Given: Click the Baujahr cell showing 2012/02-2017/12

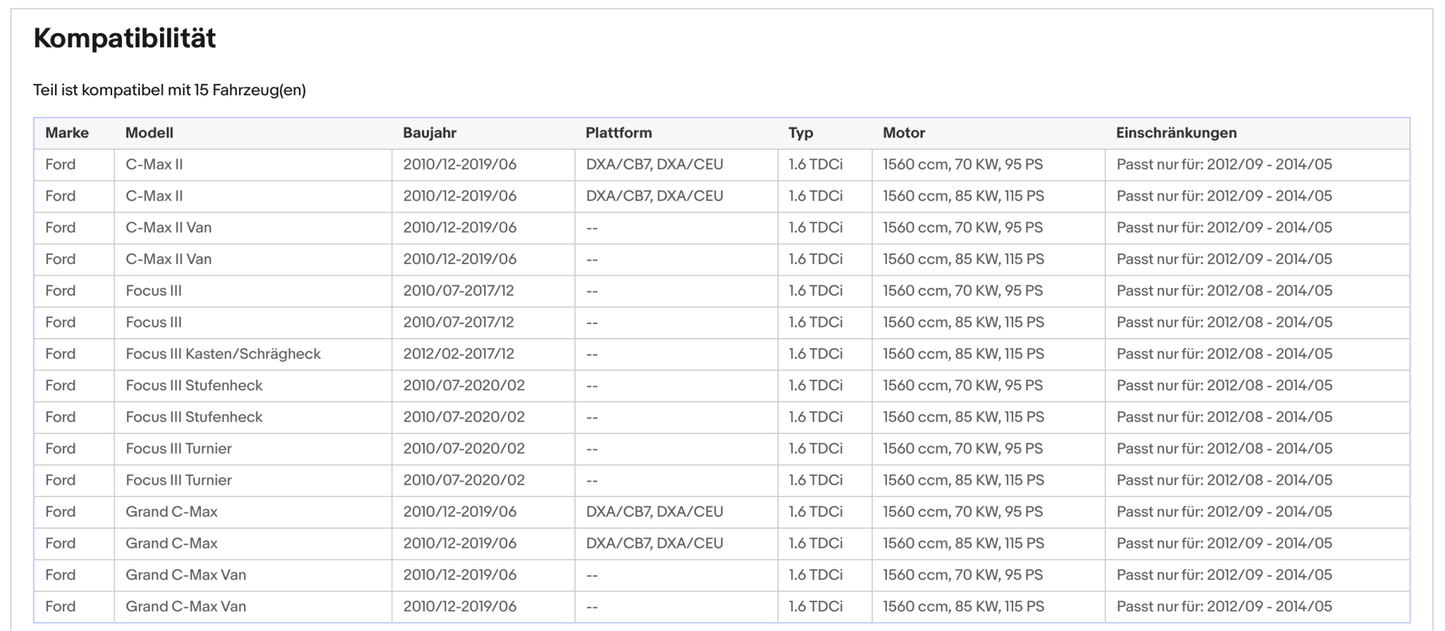Looking at the screenshot, I should pos(458,354).
